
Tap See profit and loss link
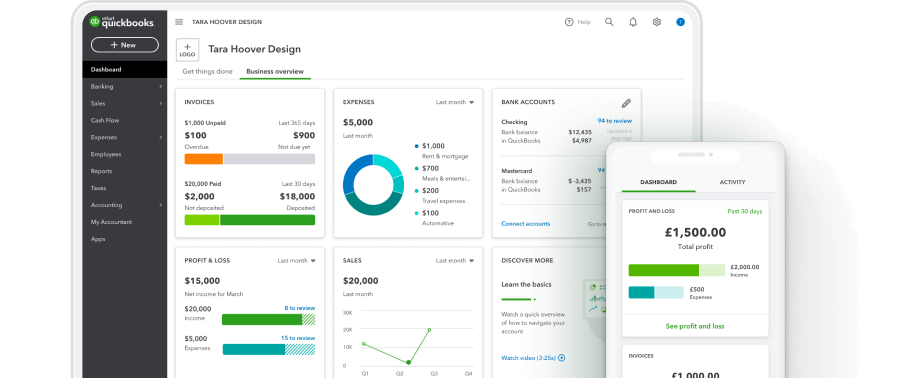695,326
